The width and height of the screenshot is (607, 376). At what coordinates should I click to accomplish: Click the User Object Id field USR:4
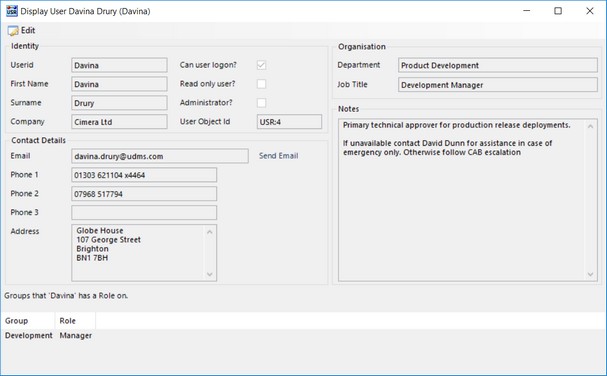[289, 122]
